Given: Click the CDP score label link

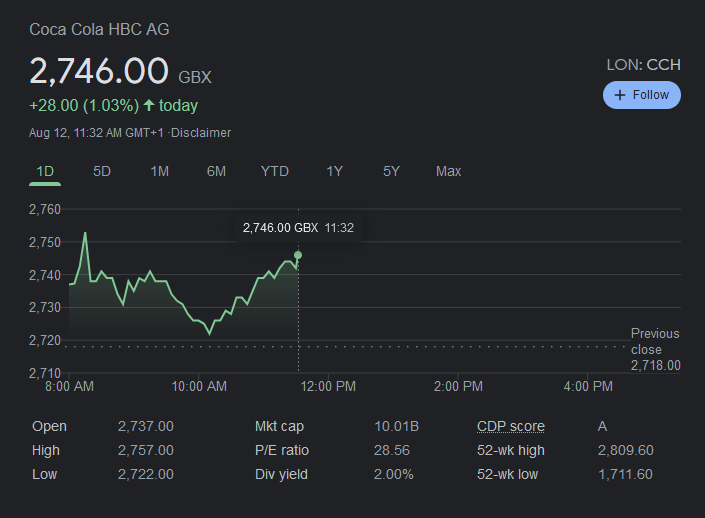Looking at the screenshot, I should tap(510, 426).
